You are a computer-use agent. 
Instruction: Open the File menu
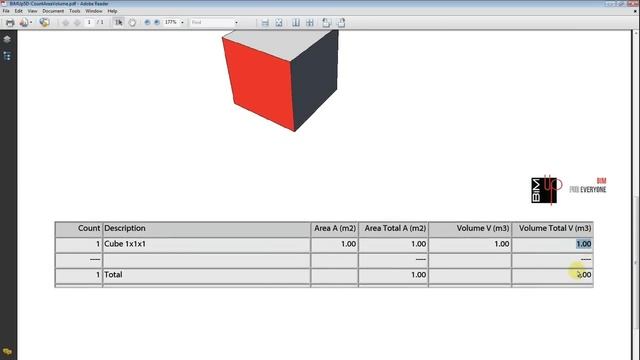coord(6,11)
